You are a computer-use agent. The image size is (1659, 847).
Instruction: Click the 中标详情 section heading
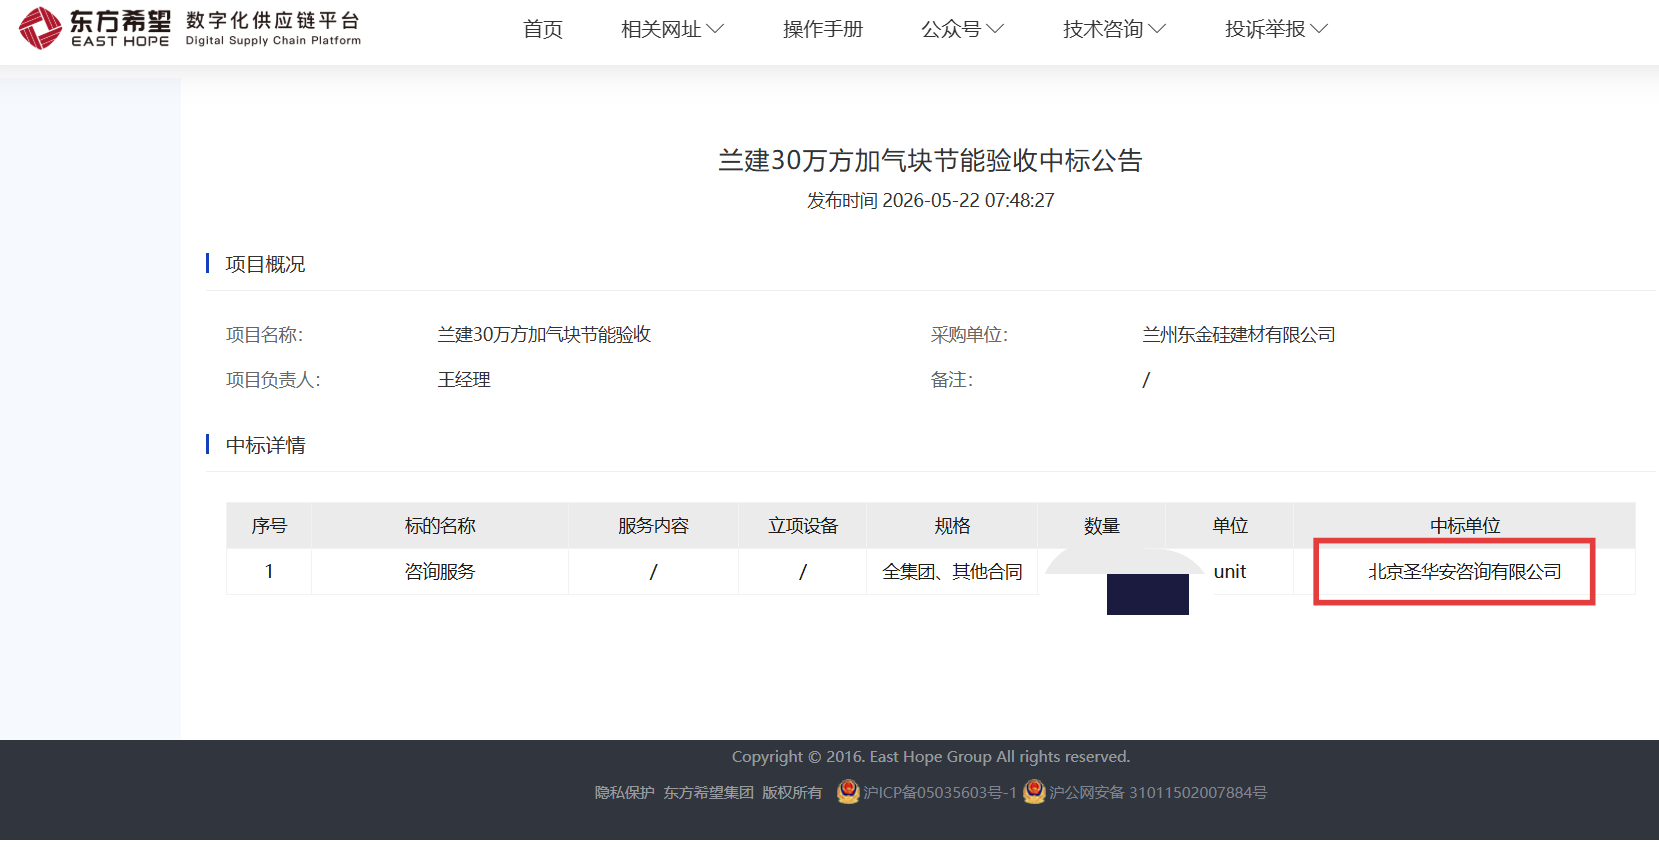(x=265, y=445)
